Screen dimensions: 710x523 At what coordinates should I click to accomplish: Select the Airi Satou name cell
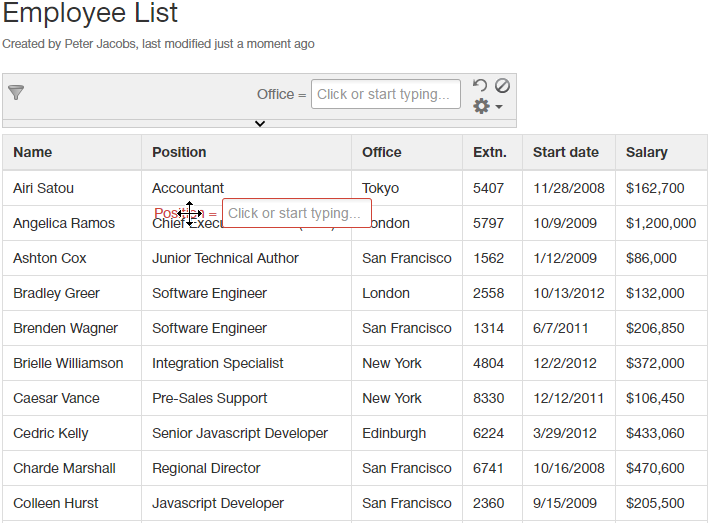tap(43, 188)
